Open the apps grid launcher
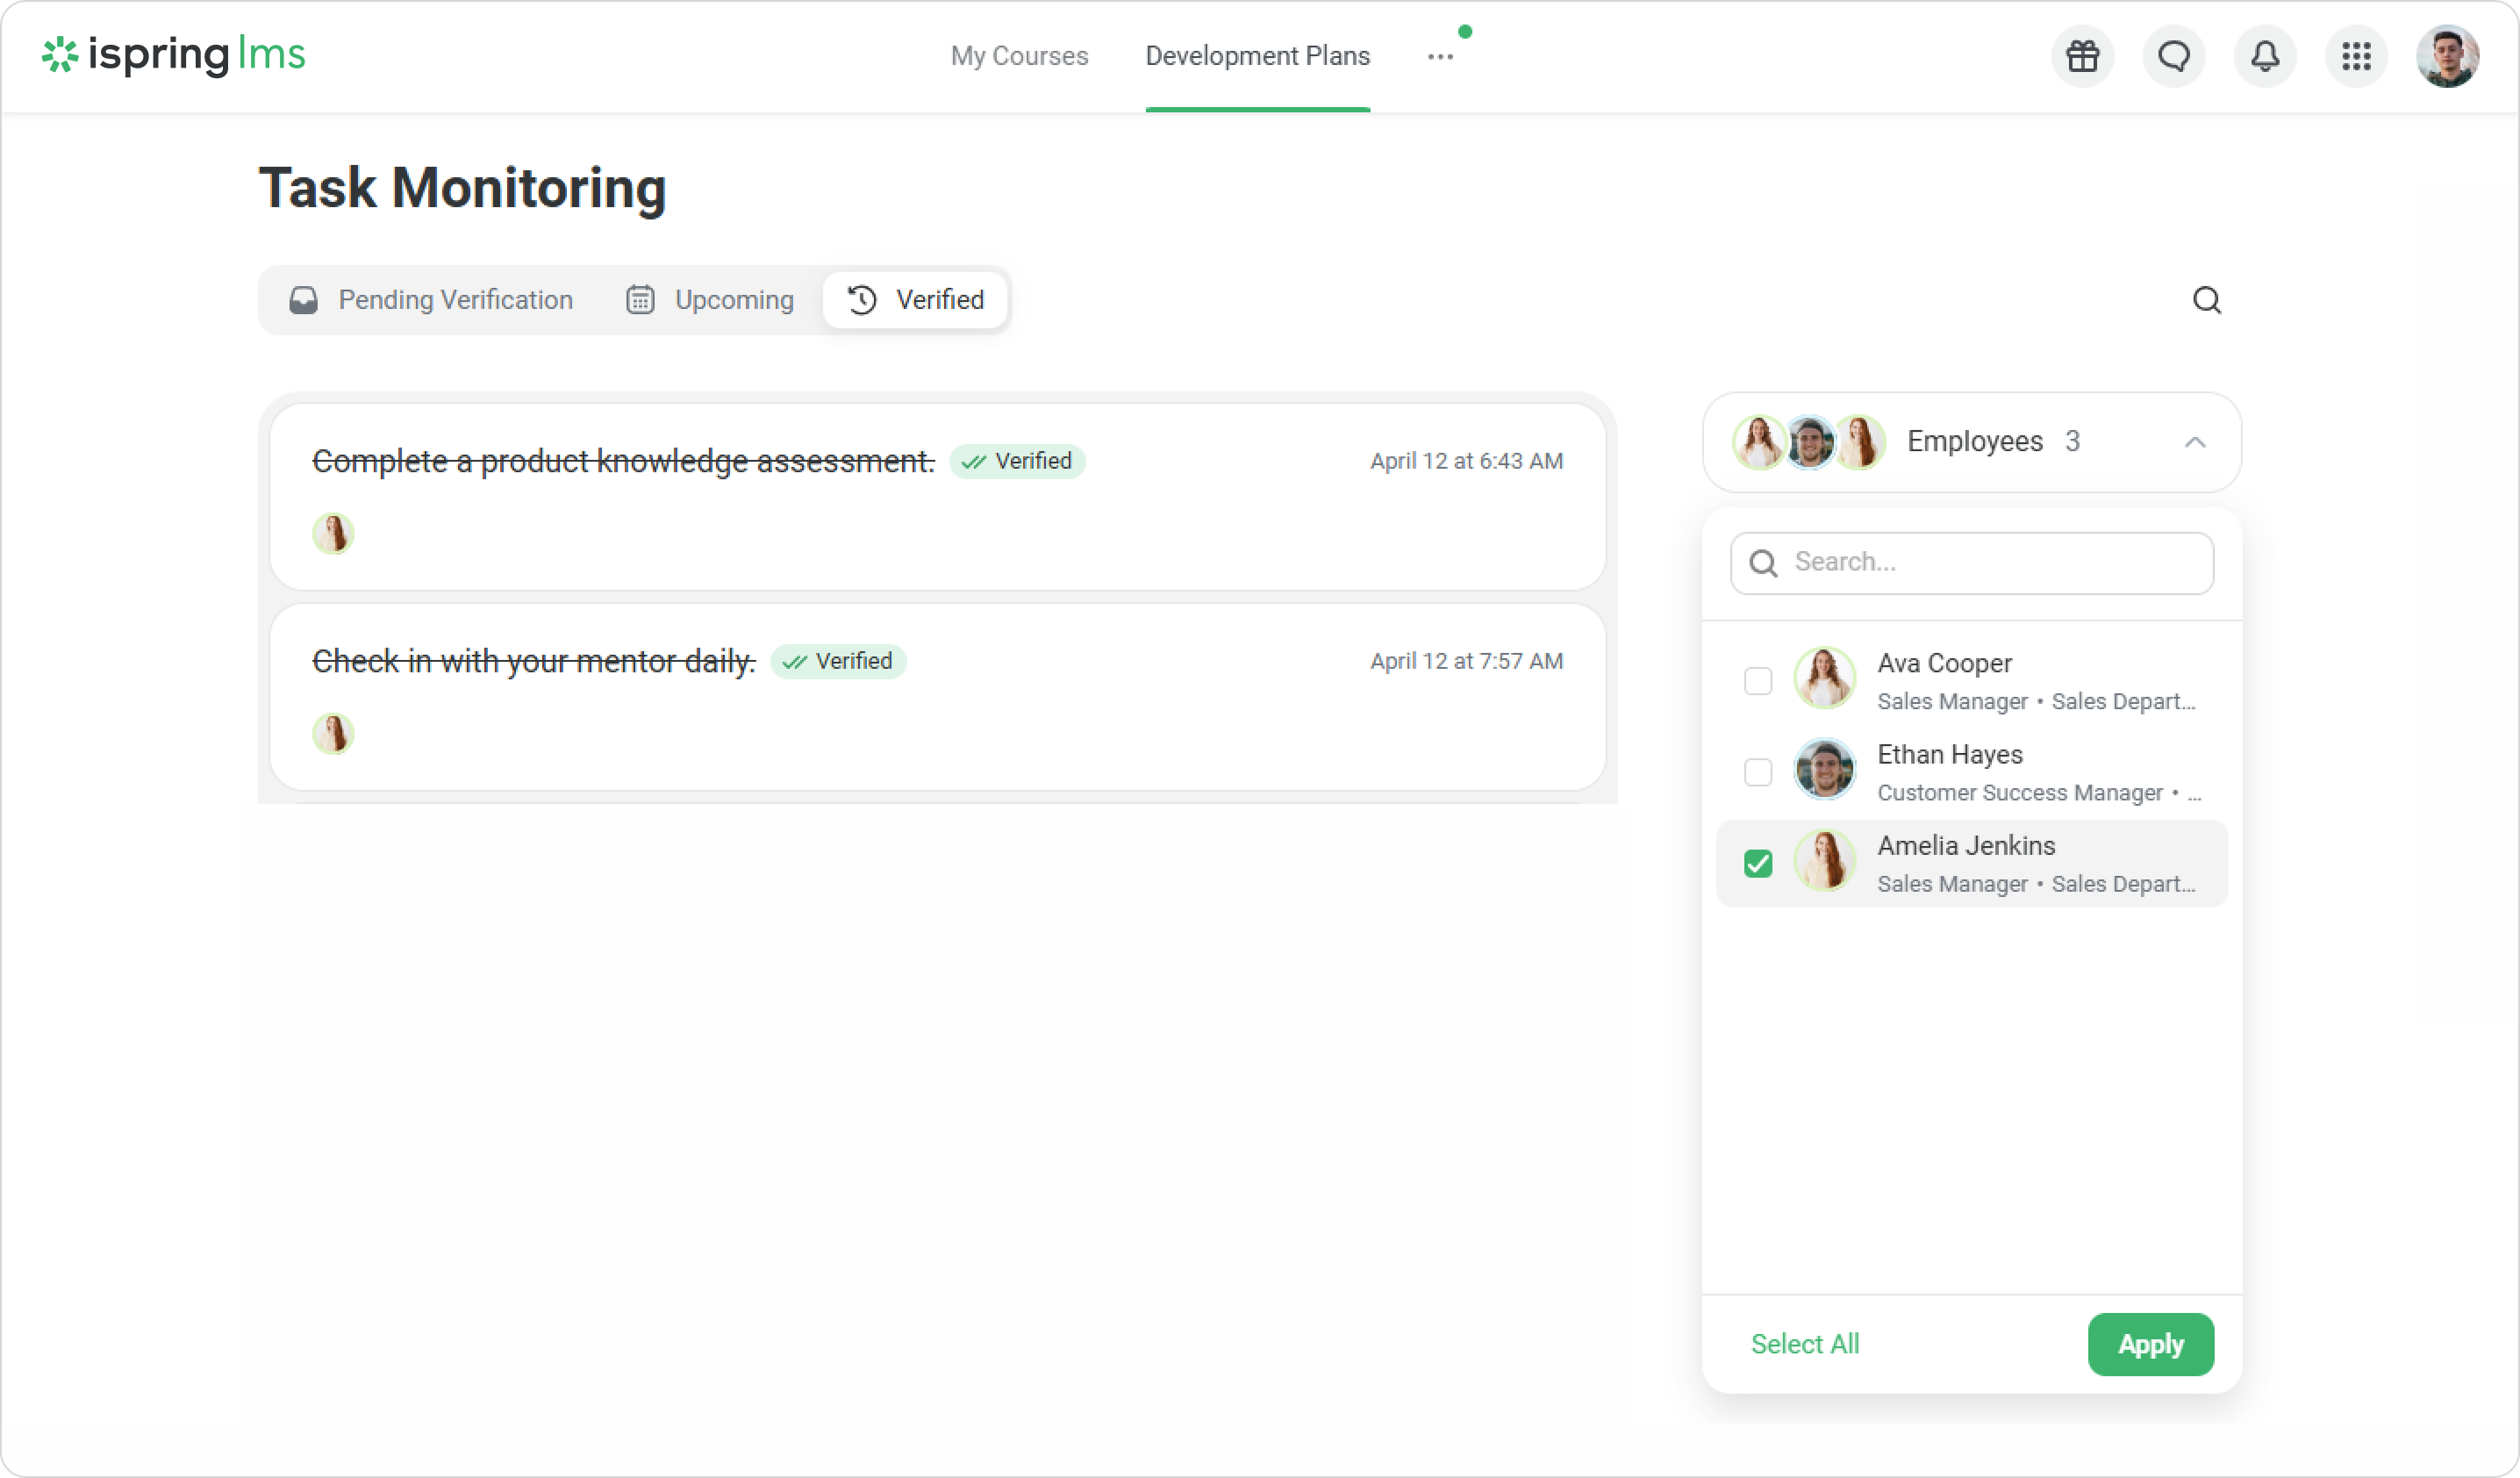Image resolution: width=2520 pixels, height=1478 pixels. pos(2356,56)
